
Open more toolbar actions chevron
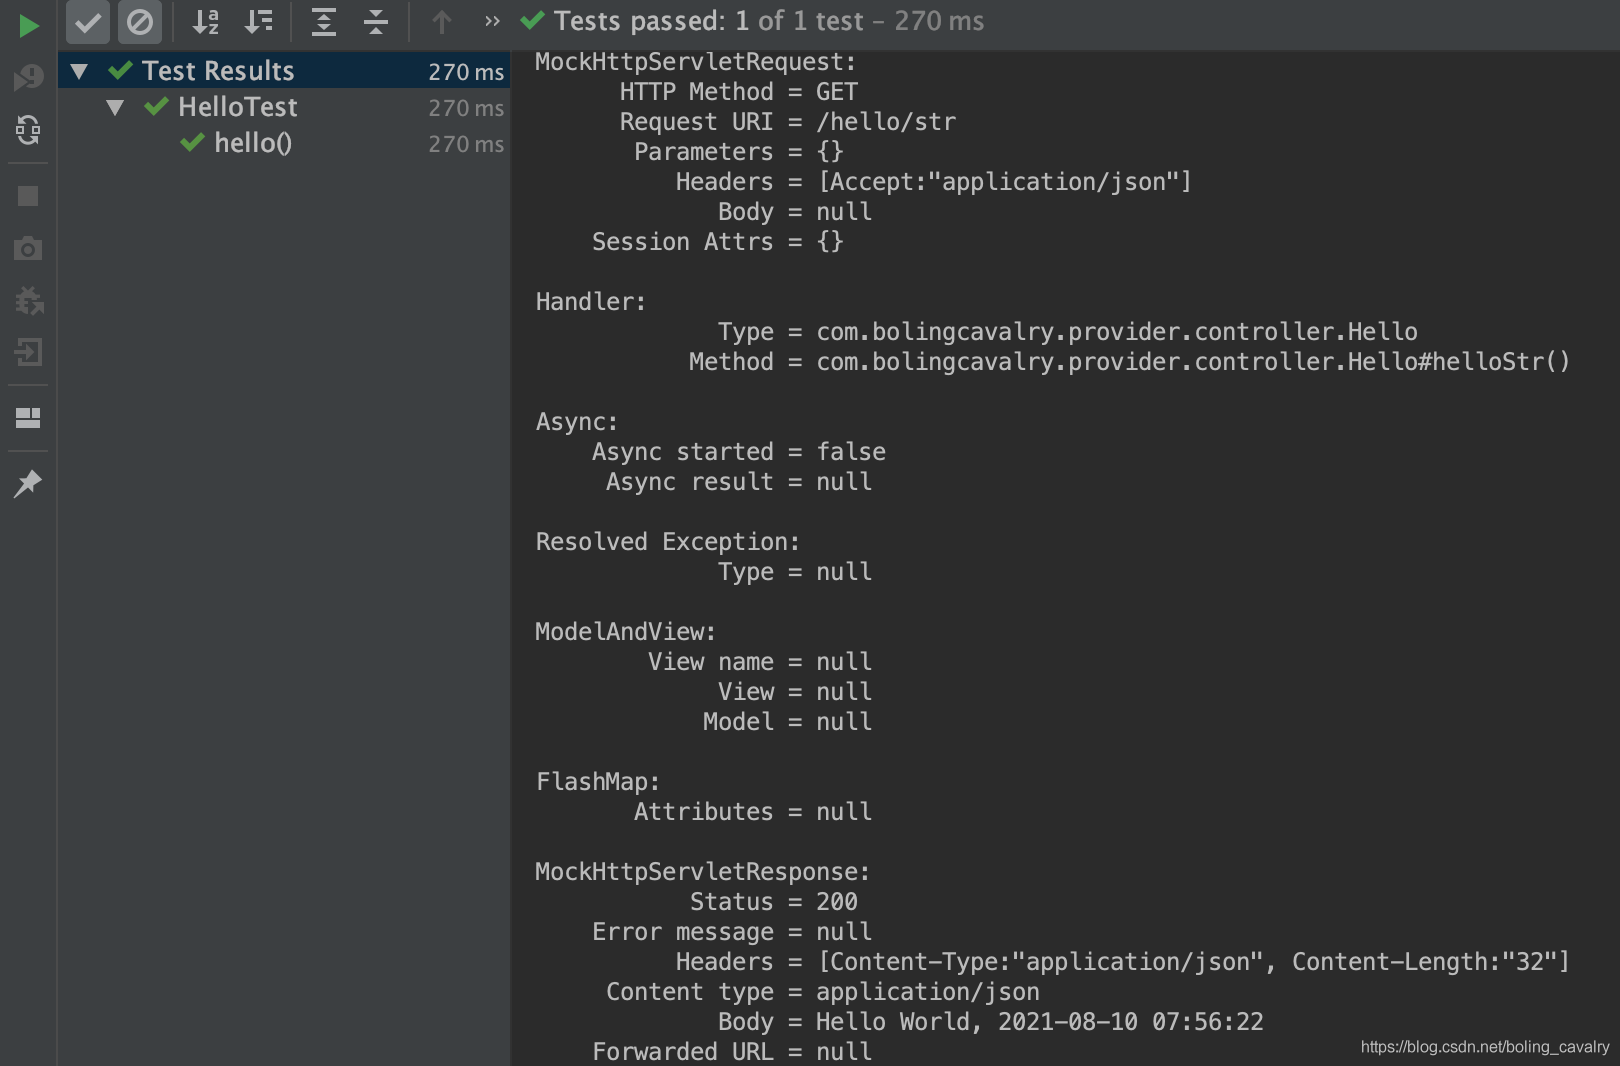[492, 21]
